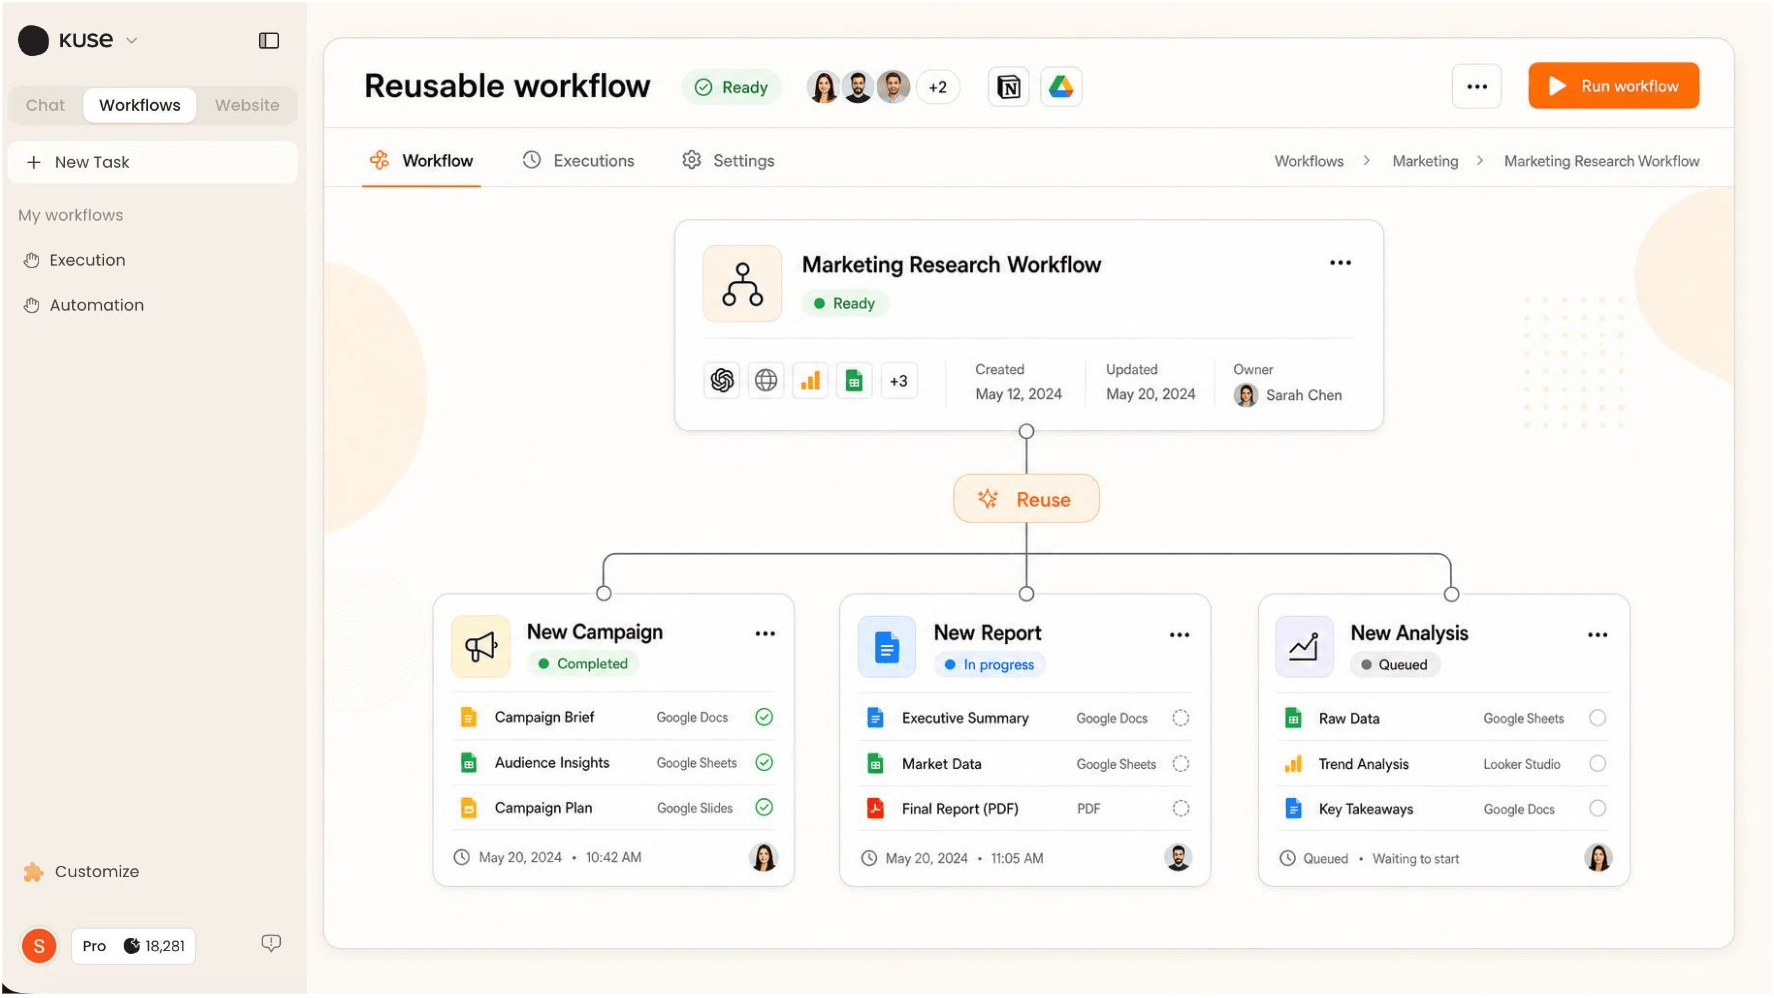Screen dimensions: 1774x998
Task: Click the Looker Studio chart tool icon
Action: [x=810, y=381]
